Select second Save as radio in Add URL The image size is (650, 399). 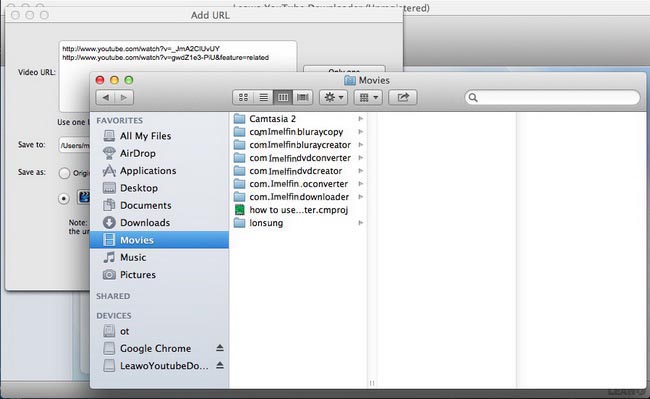pyautogui.click(x=63, y=199)
